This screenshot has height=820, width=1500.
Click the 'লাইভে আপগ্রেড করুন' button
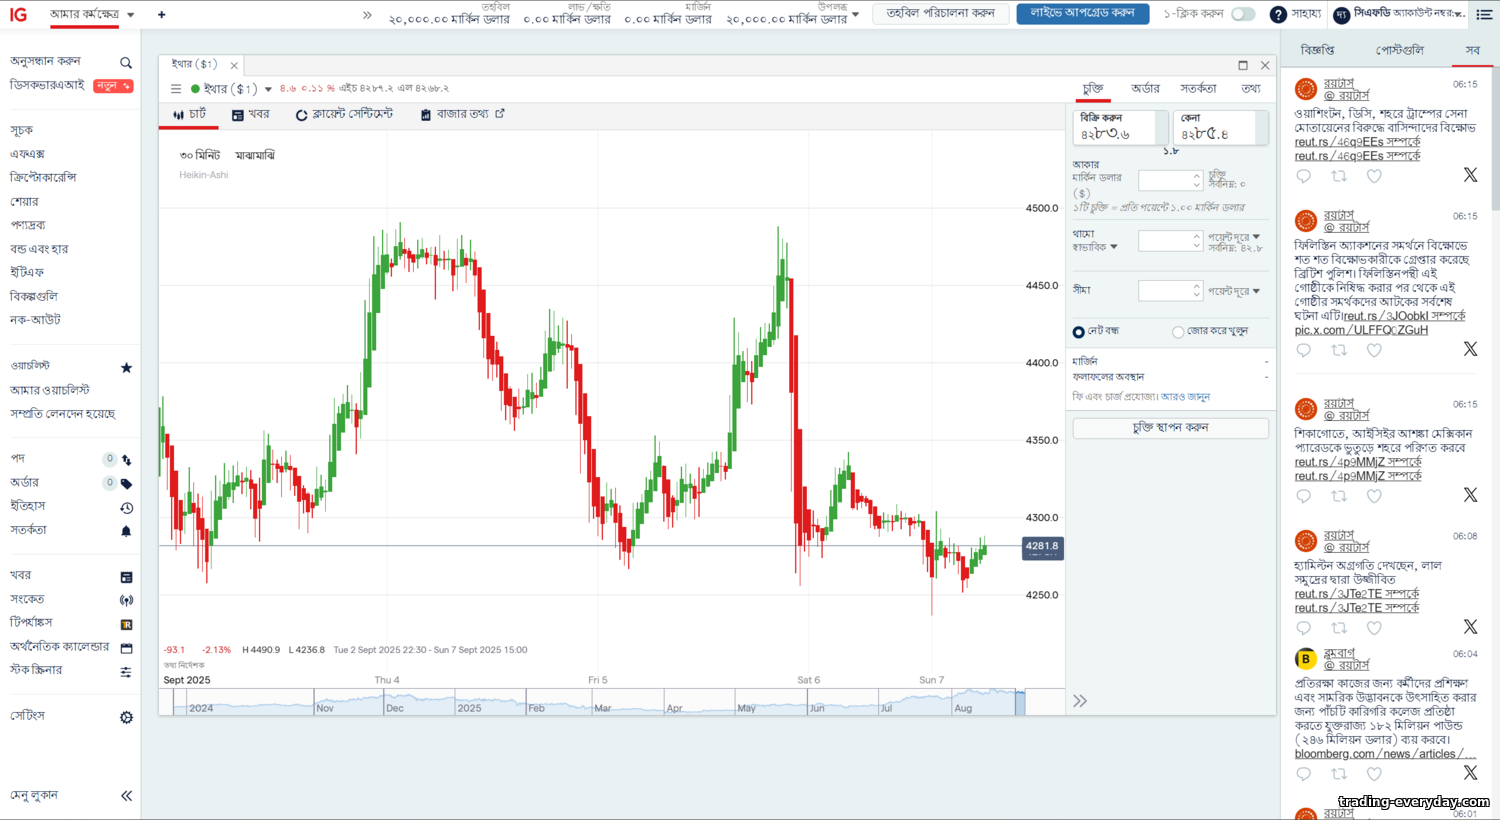tap(1082, 13)
